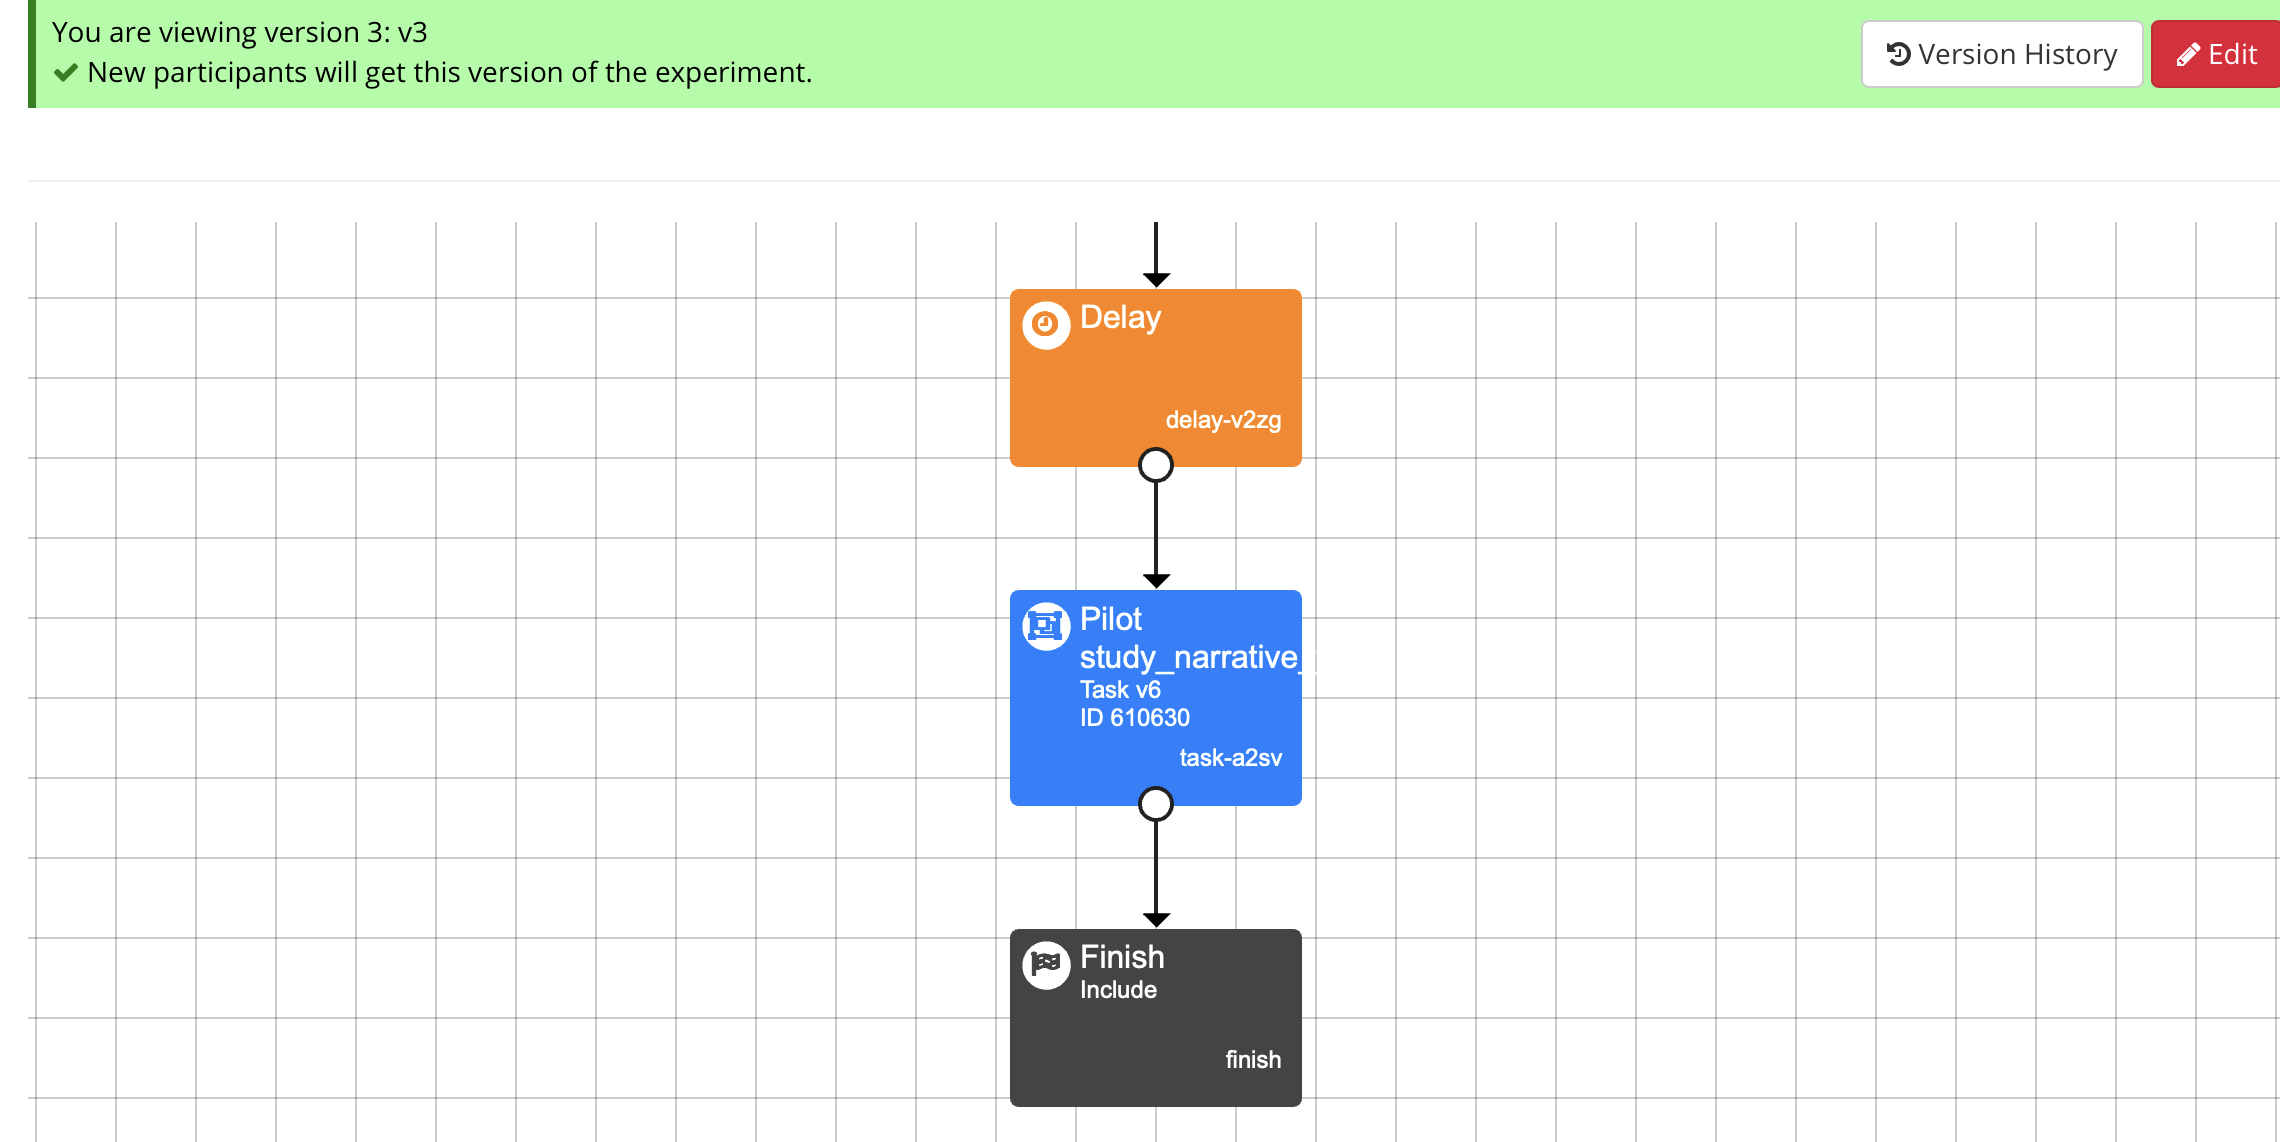Select the Finish node title
Image resolution: width=2280 pixels, height=1142 pixels.
coord(1122,957)
